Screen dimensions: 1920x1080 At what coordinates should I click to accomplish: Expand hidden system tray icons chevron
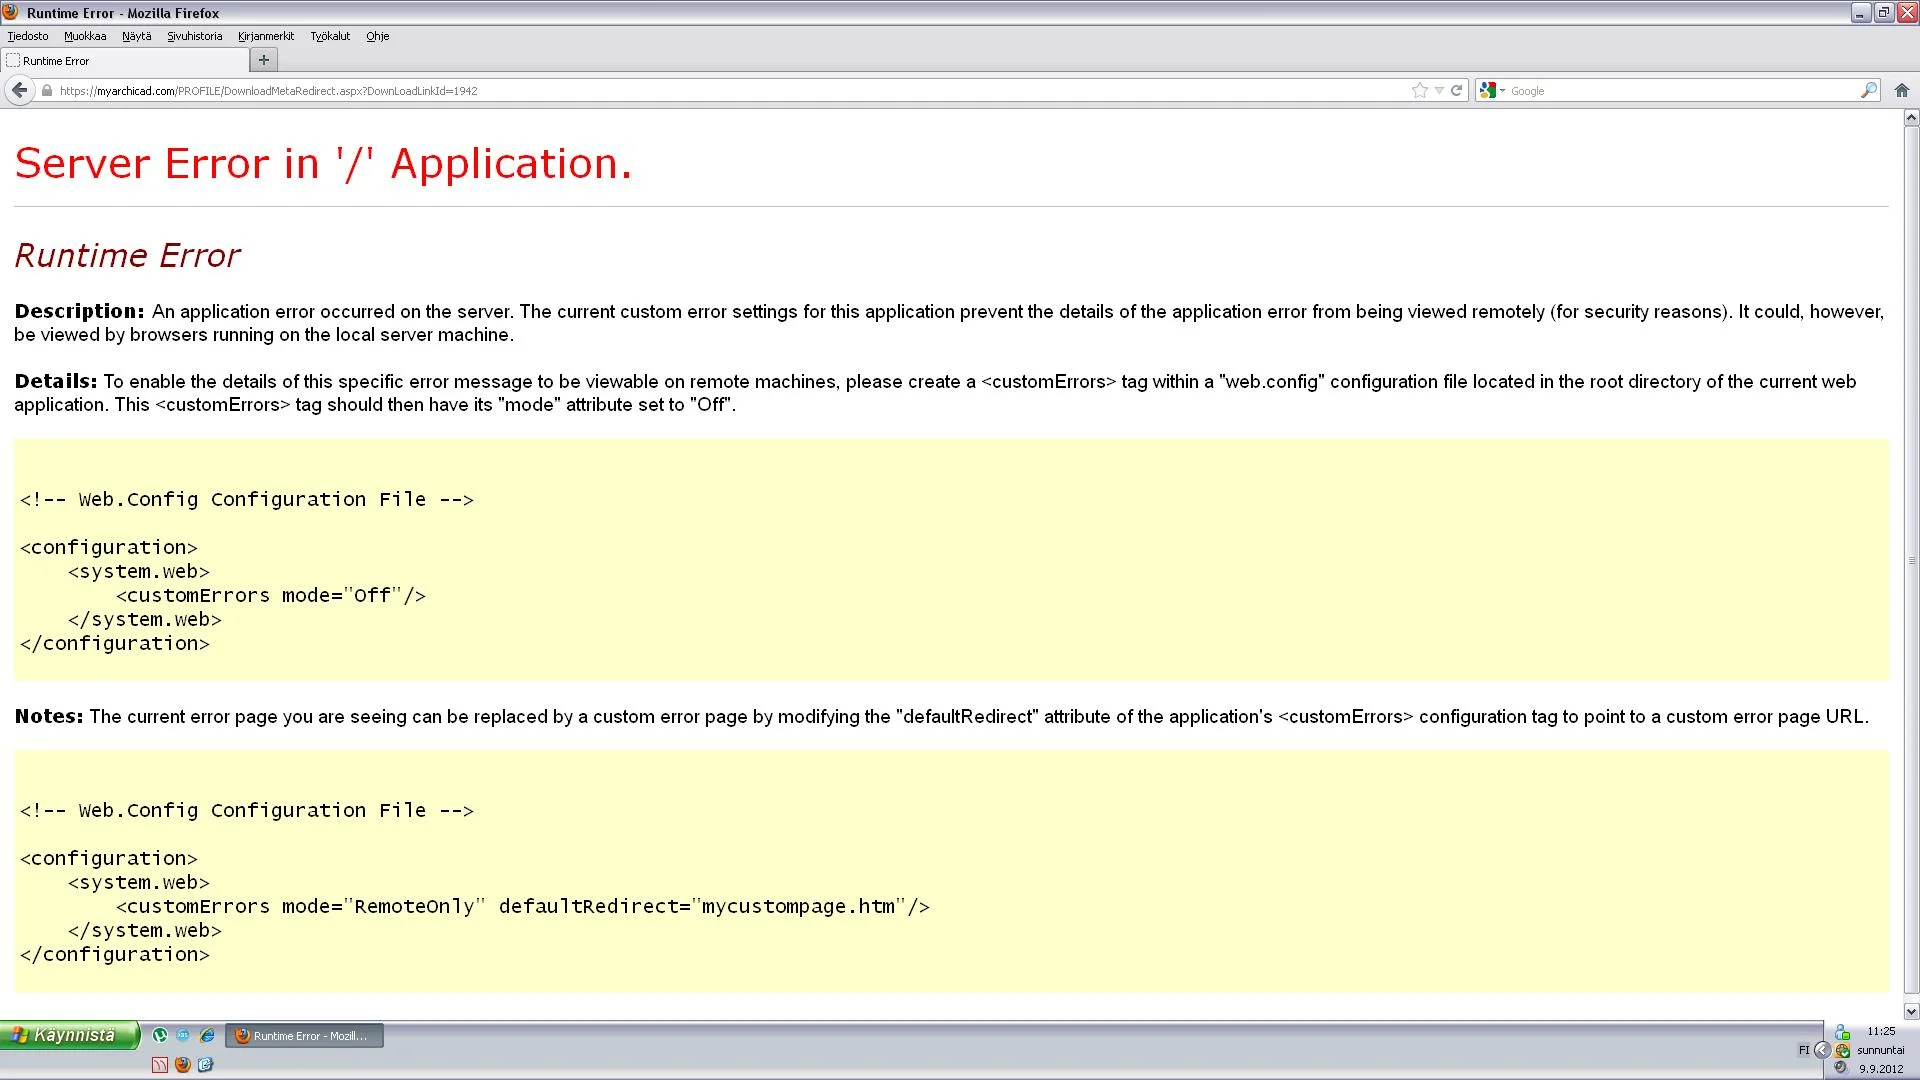1822,1050
